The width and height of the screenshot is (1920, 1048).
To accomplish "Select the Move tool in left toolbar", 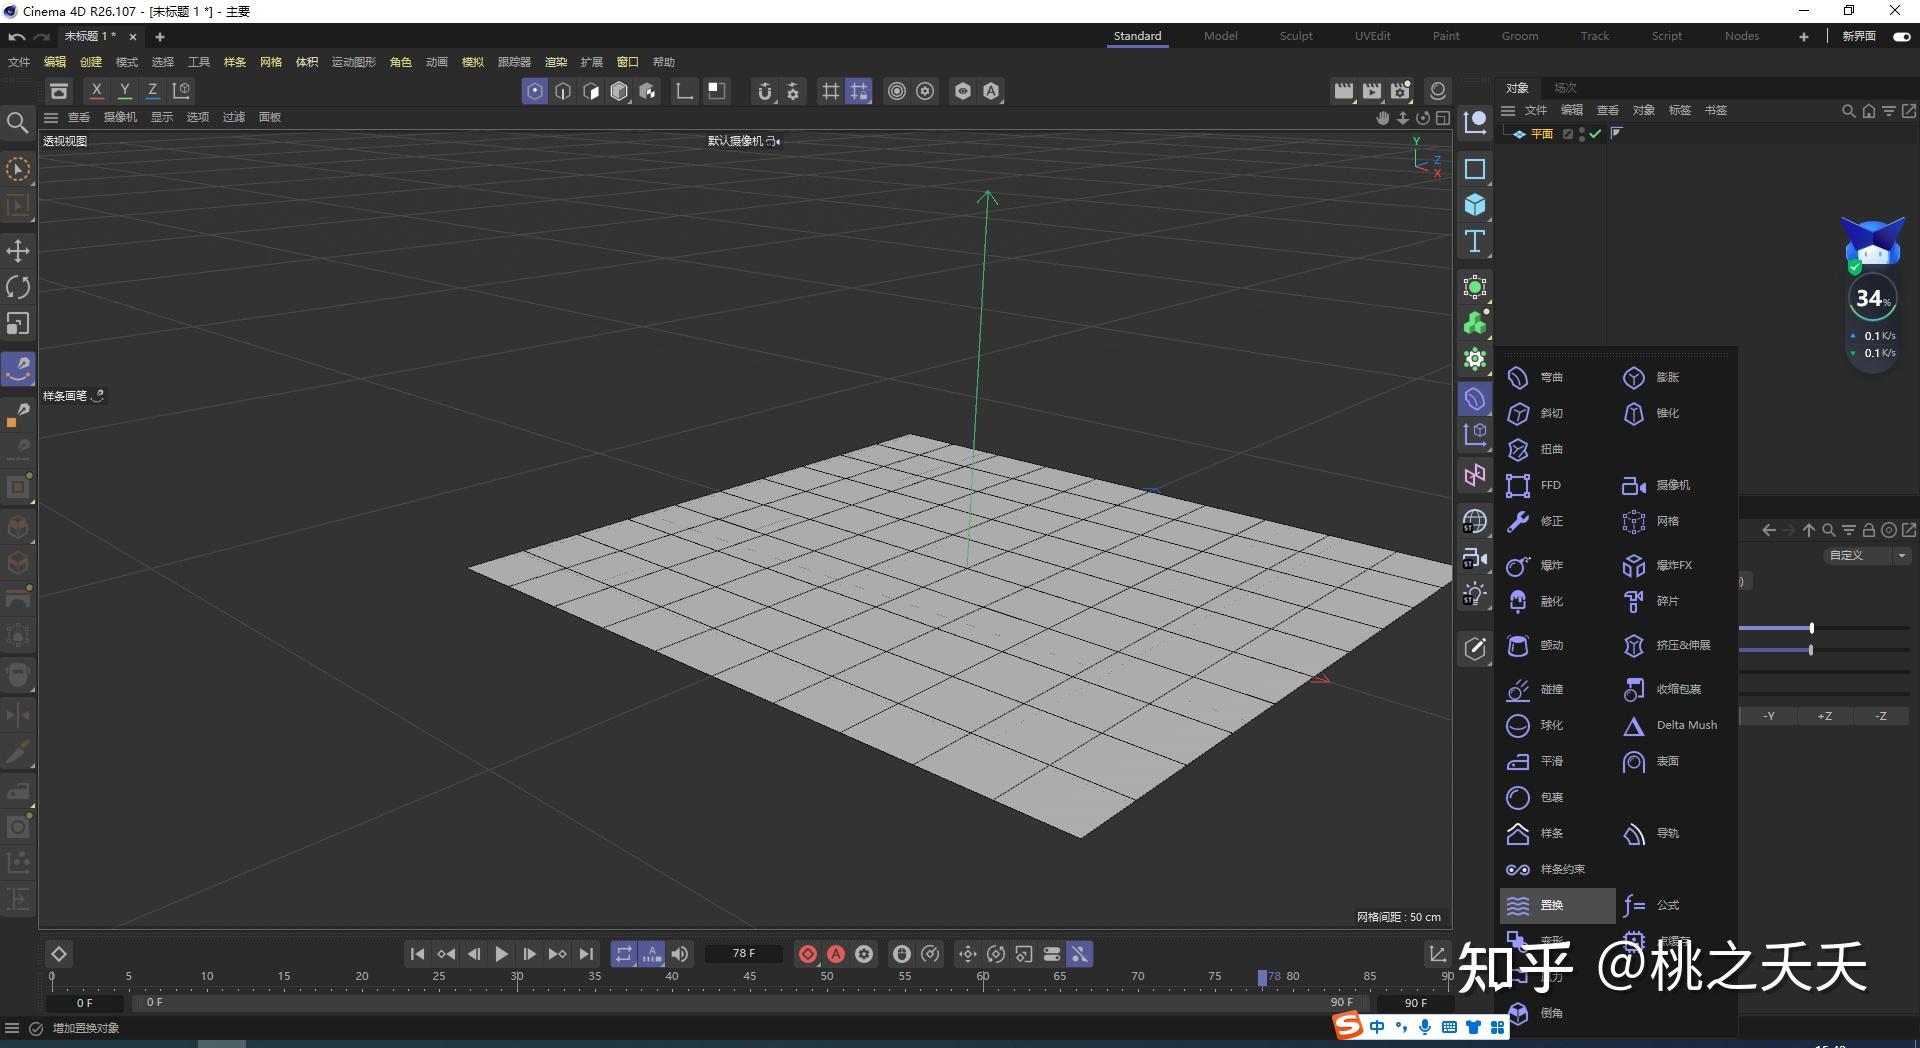I will click(17, 250).
